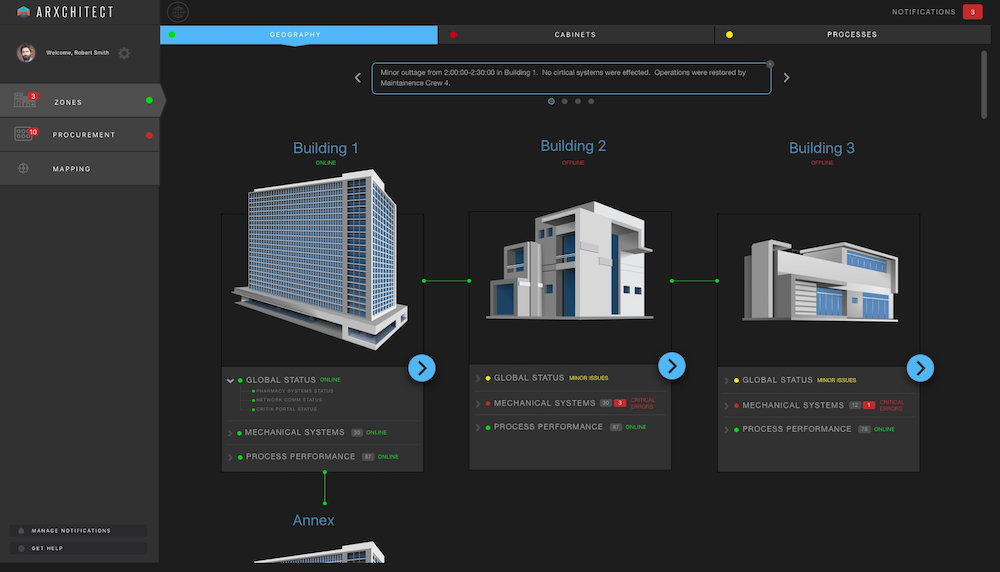Viewport: 1000px width, 572px height.
Task: Click the red notifications count badge
Action: pos(971,12)
